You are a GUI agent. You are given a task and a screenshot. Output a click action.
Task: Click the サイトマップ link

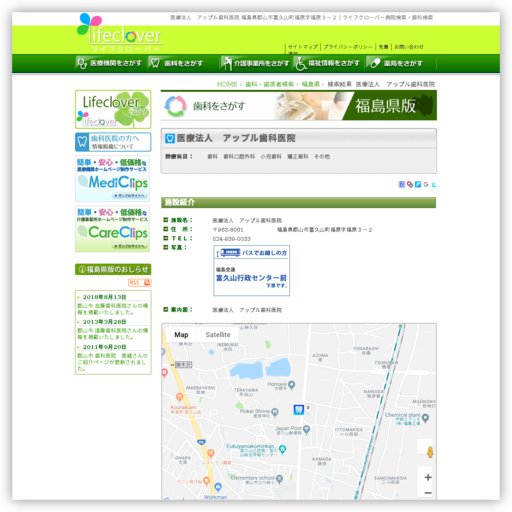point(303,47)
